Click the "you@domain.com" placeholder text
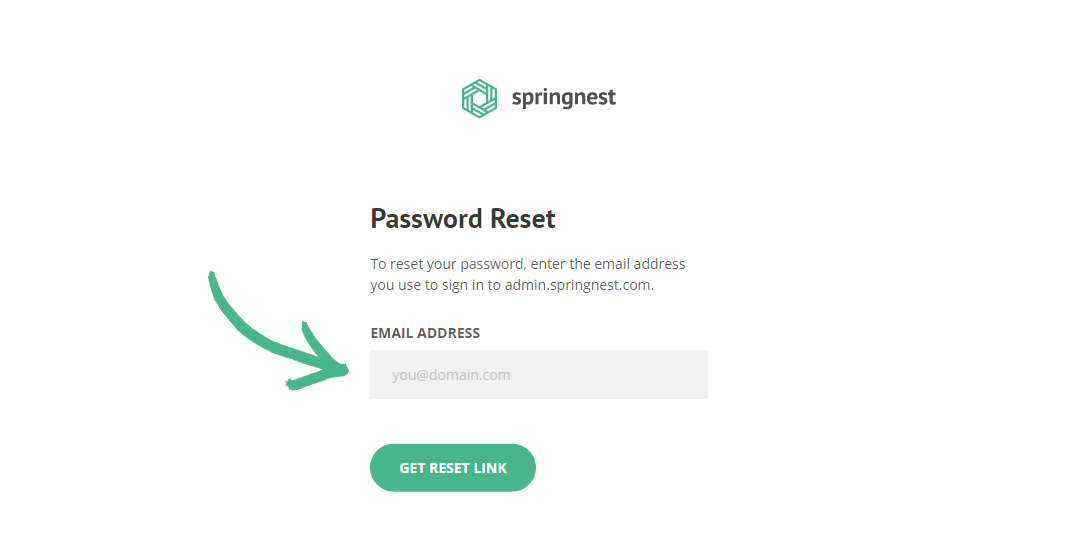The height and width of the screenshot is (547, 1075). tap(451, 375)
